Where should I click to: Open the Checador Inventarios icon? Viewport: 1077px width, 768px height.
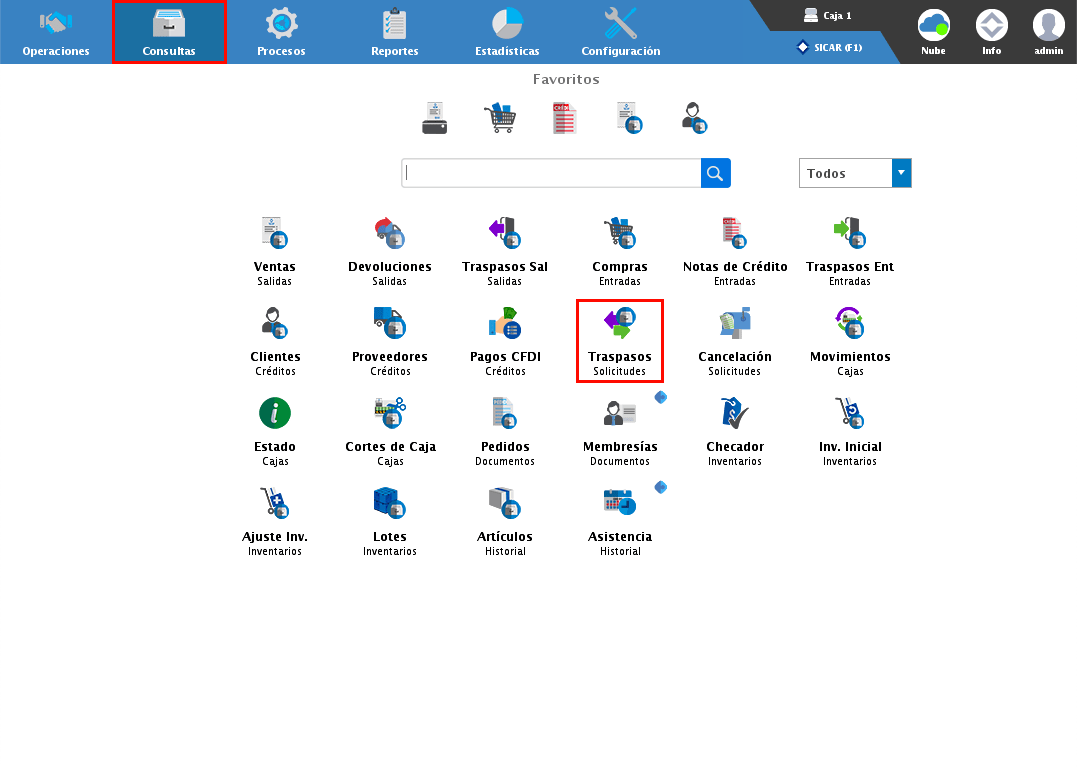coord(734,414)
